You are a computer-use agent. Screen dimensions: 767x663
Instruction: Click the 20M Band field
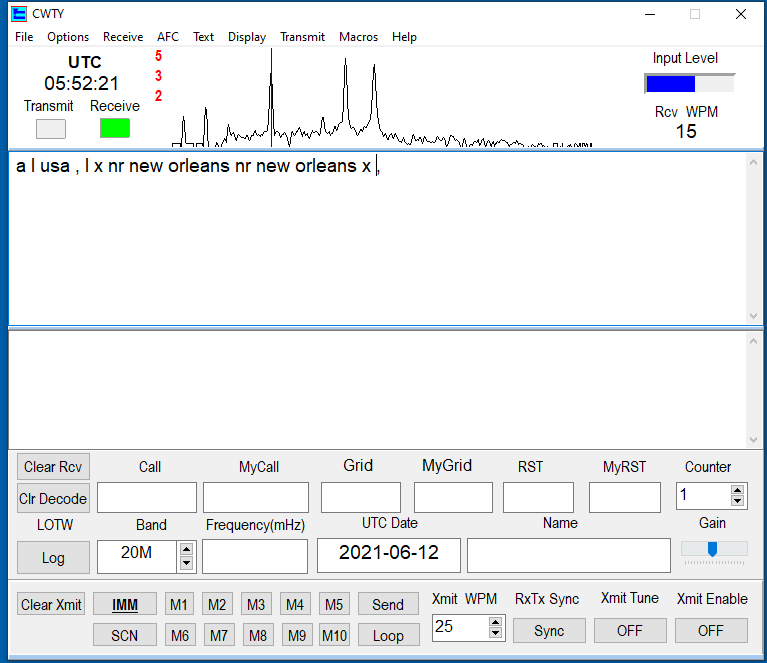[x=137, y=556]
